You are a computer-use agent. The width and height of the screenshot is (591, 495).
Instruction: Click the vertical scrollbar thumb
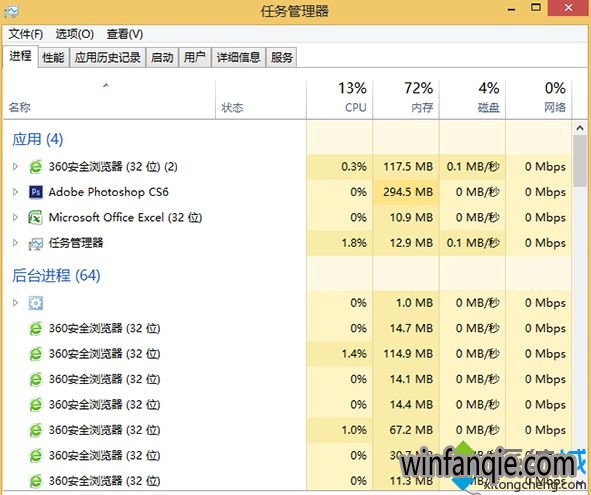tap(580, 161)
